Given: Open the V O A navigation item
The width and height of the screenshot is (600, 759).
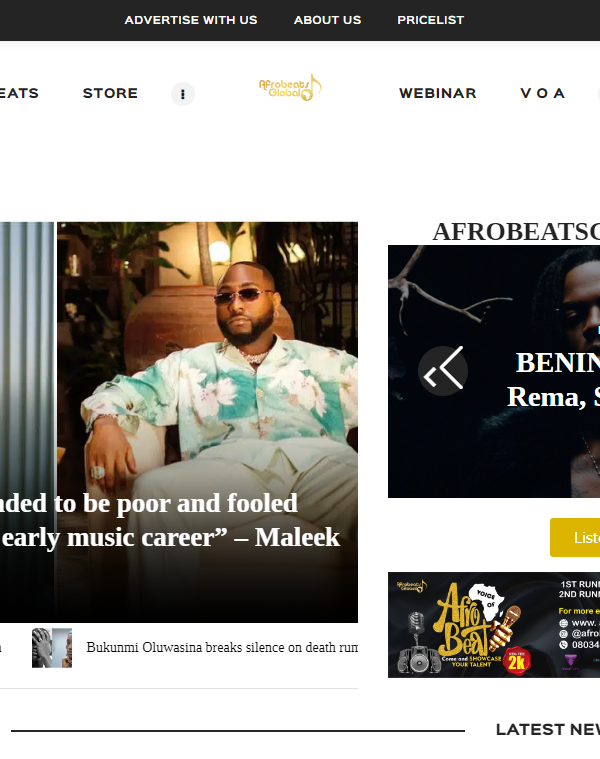Looking at the screenshot, I should click(542, 93).
